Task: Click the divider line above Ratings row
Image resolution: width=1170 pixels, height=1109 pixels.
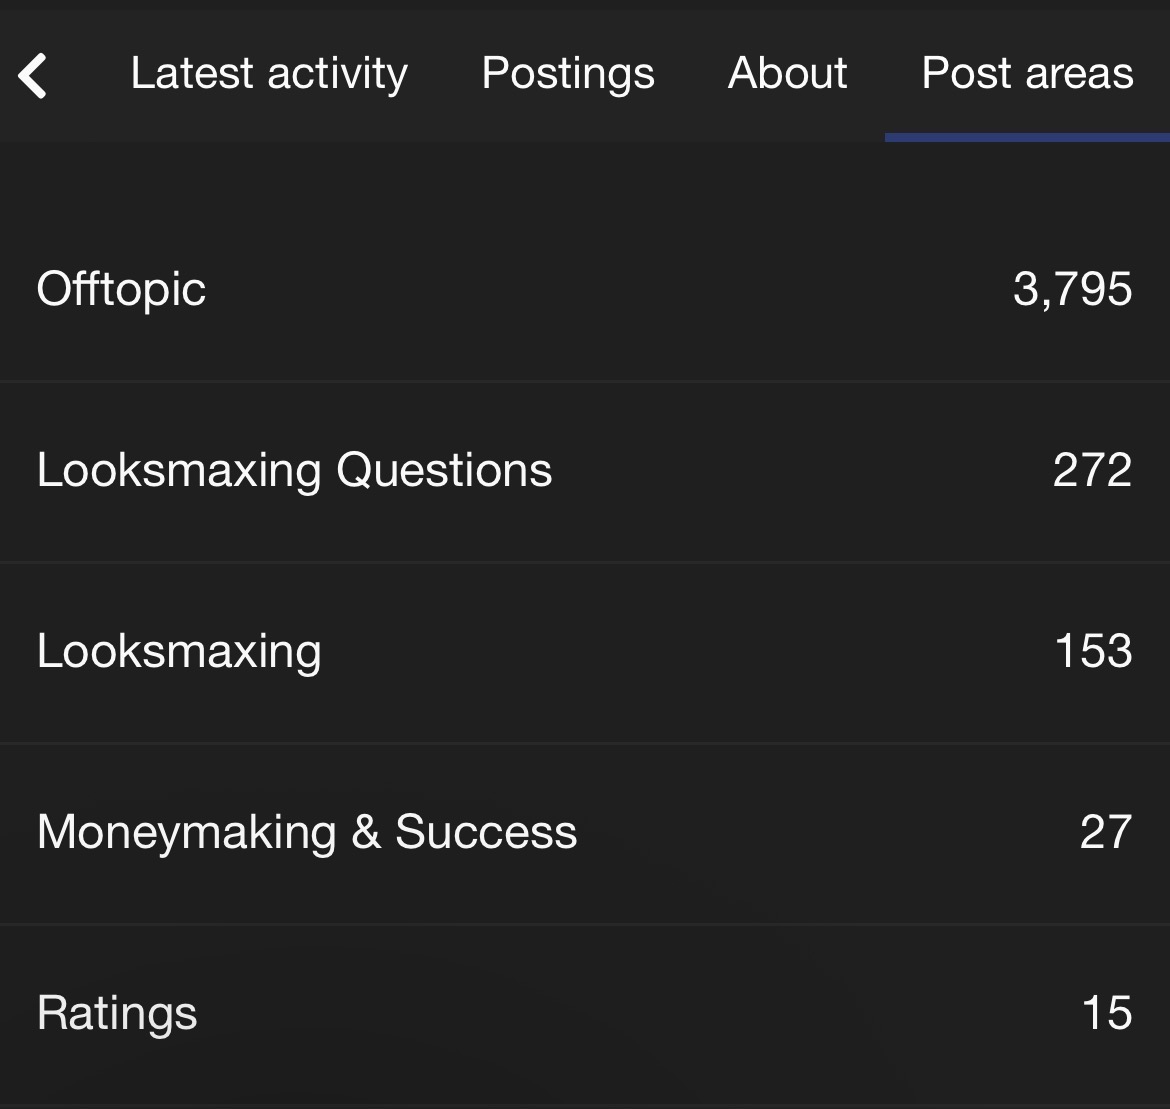Action: pyautogui.click(x=585, y=924)
